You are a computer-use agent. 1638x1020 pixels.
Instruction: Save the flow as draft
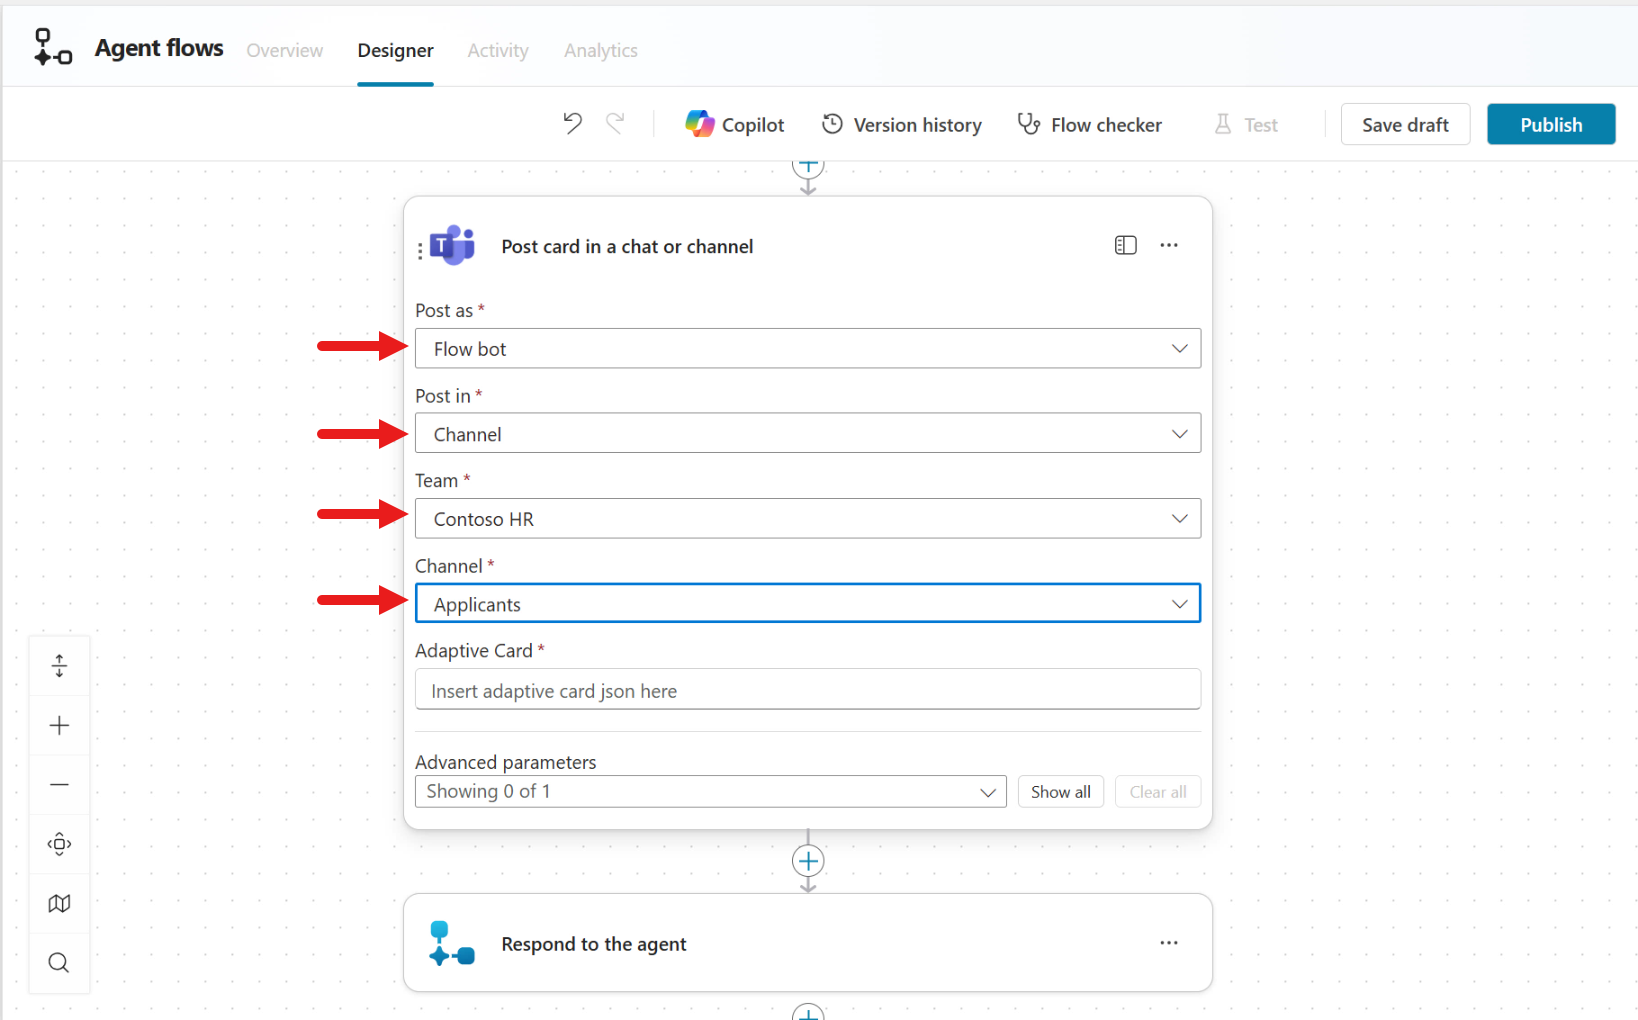pyautogui.click(x=1405, y=123)
